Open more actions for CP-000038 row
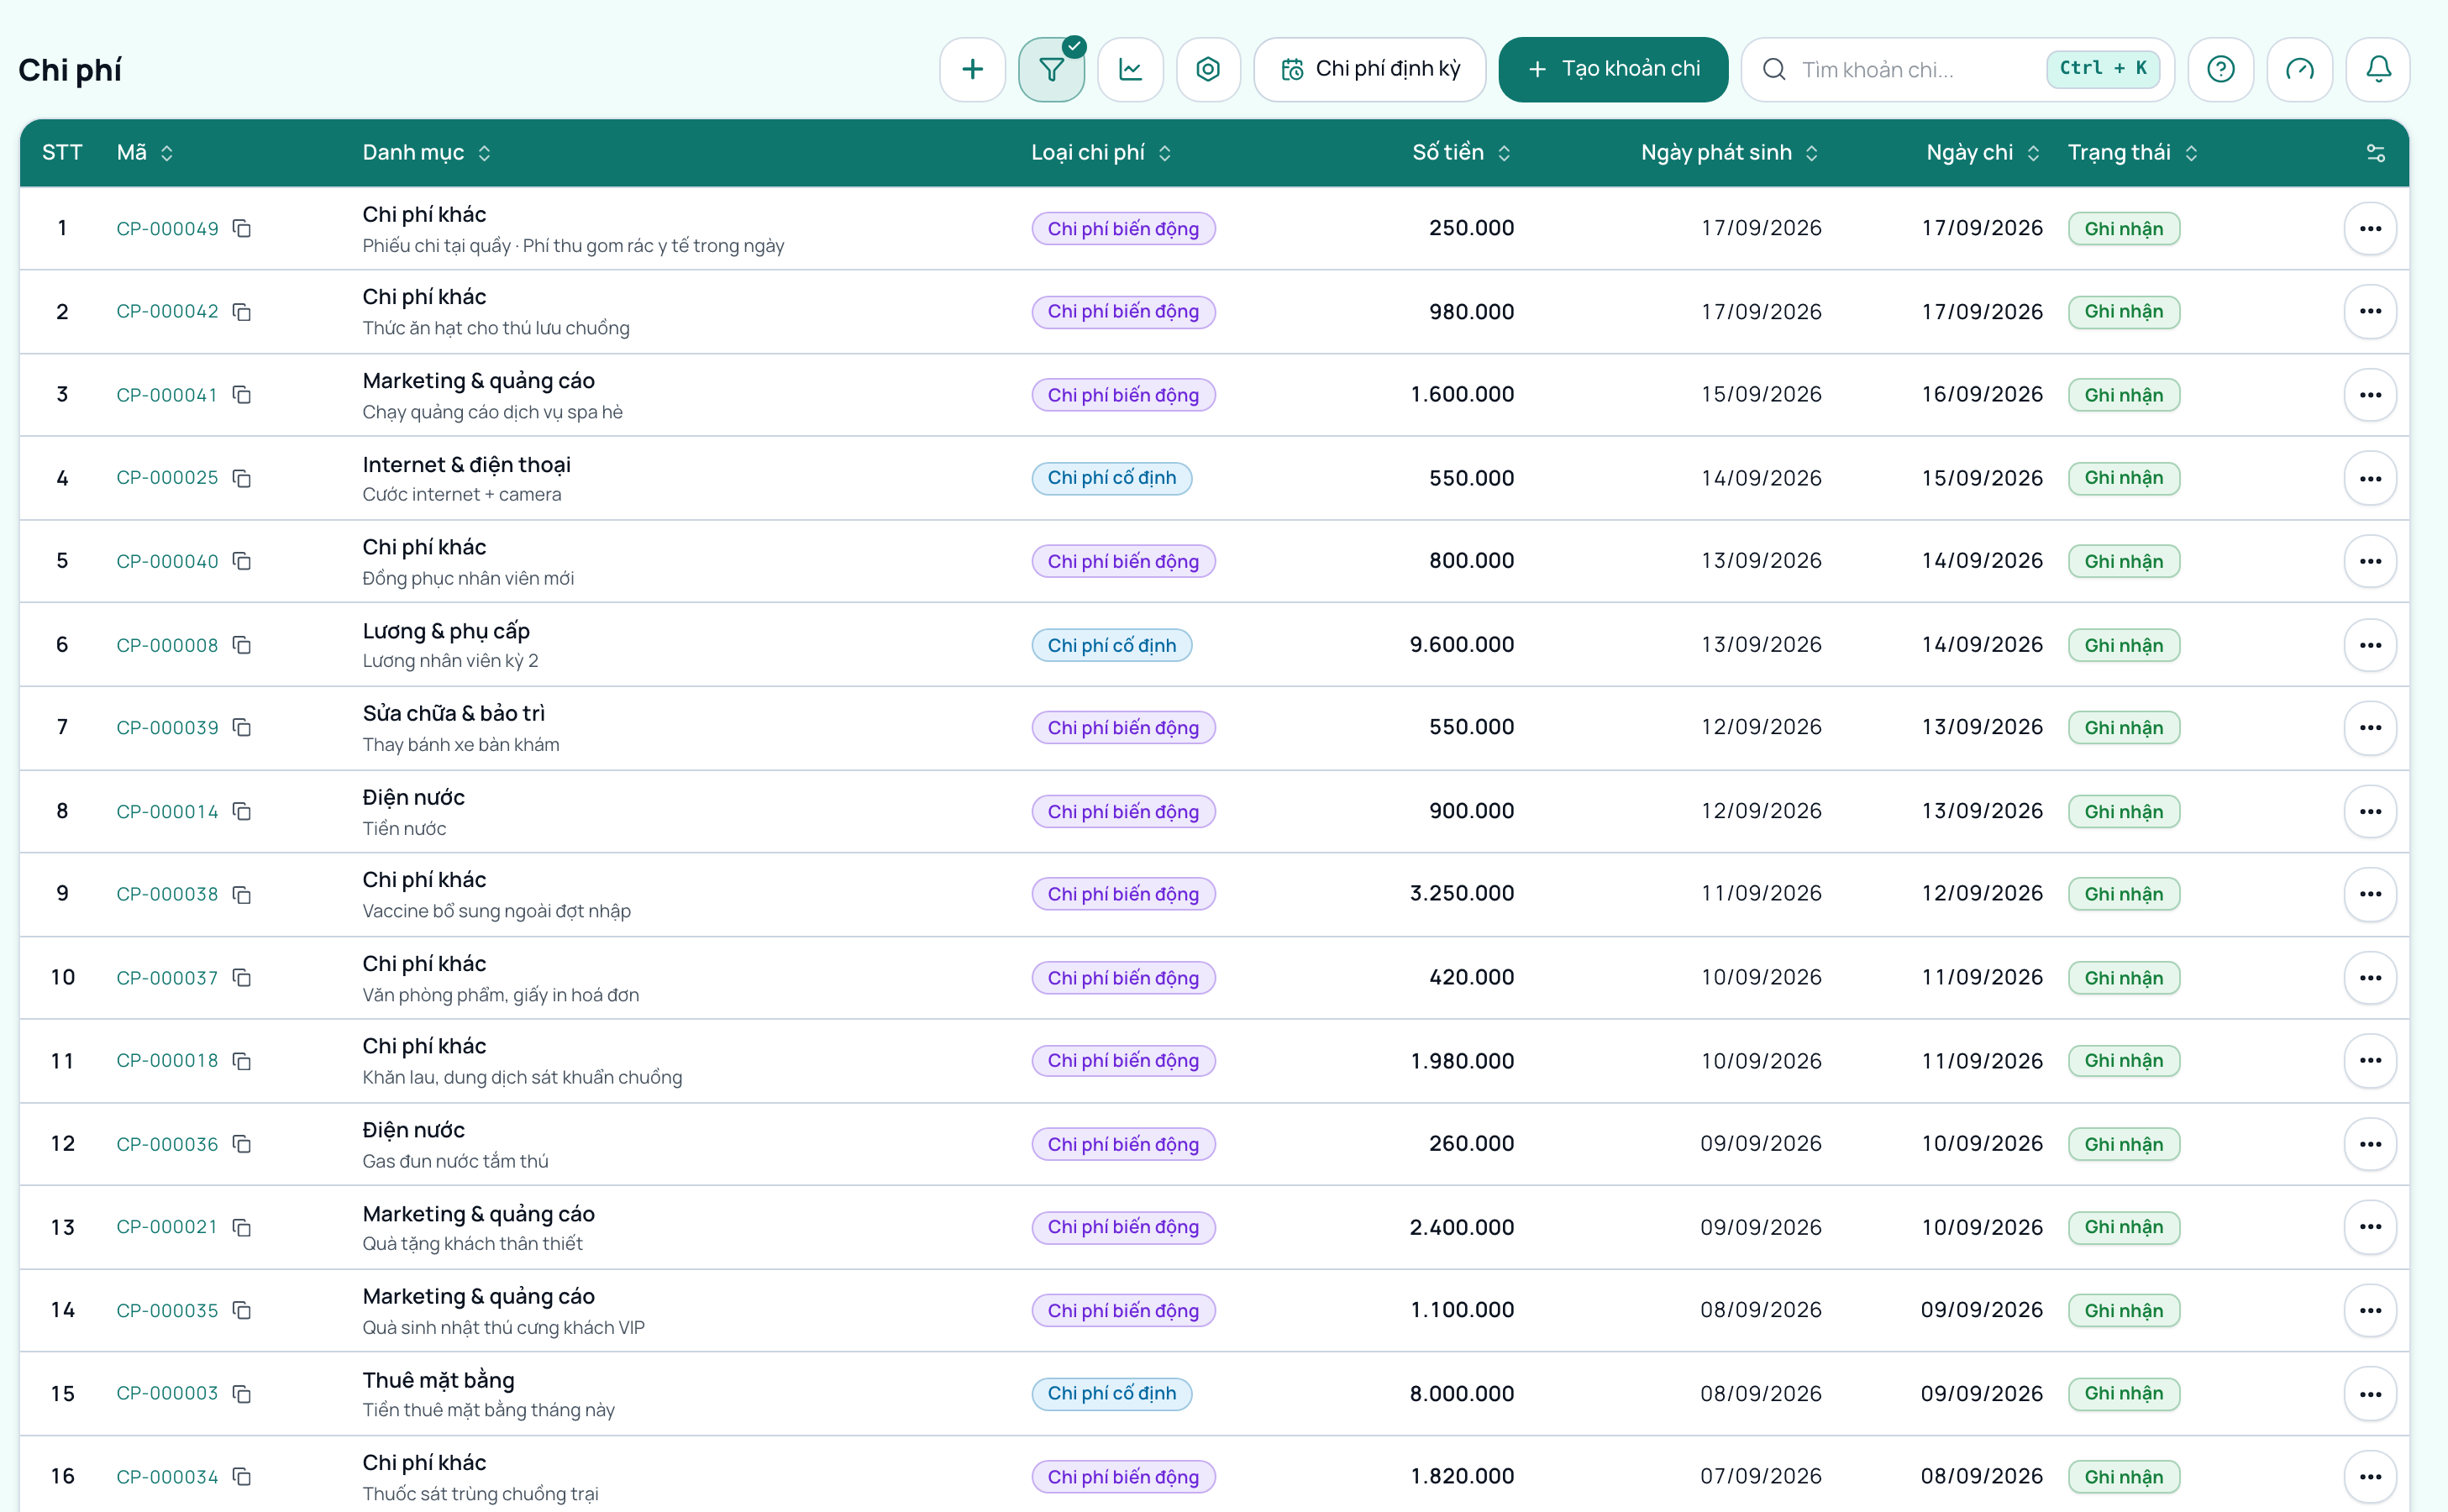This screenshot has height=1512, width=2448. [x=2370, y=894]
